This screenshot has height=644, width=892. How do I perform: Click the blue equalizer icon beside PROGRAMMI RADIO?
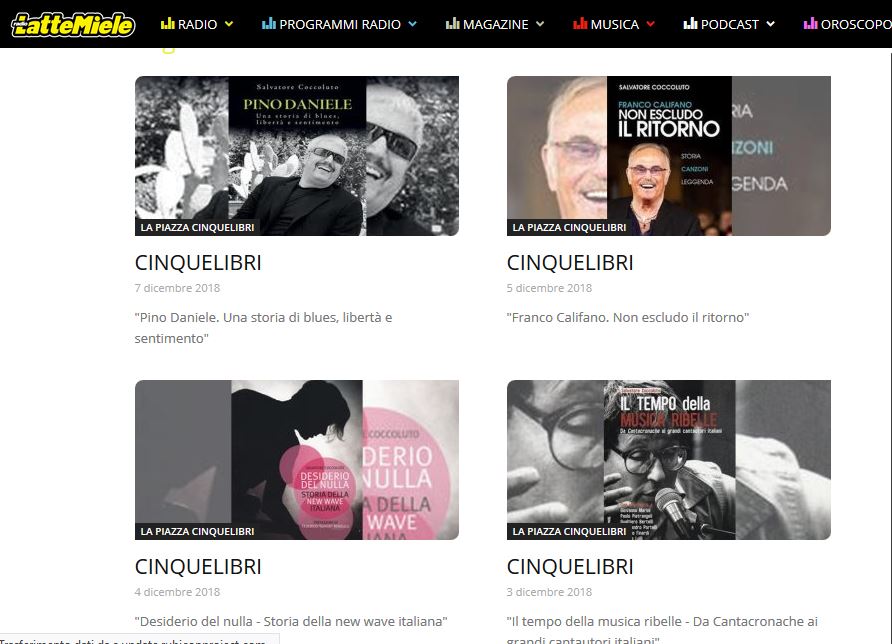(269, 23)
